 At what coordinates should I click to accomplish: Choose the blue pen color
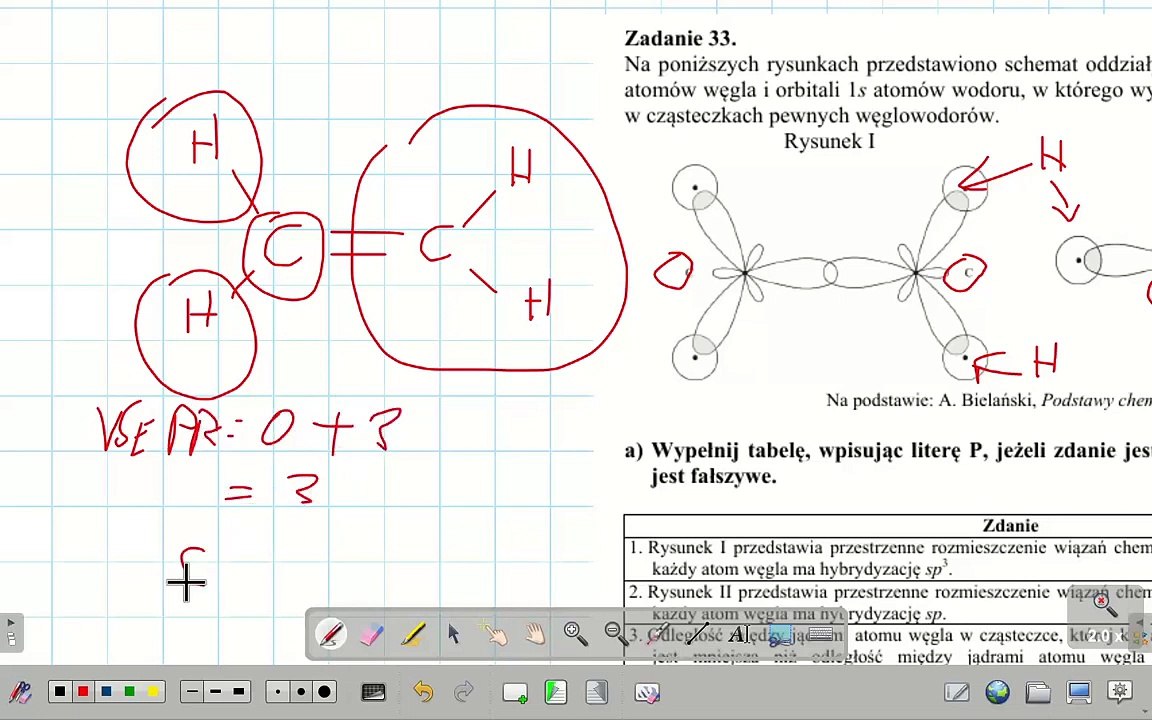click(x=107, y=691)
